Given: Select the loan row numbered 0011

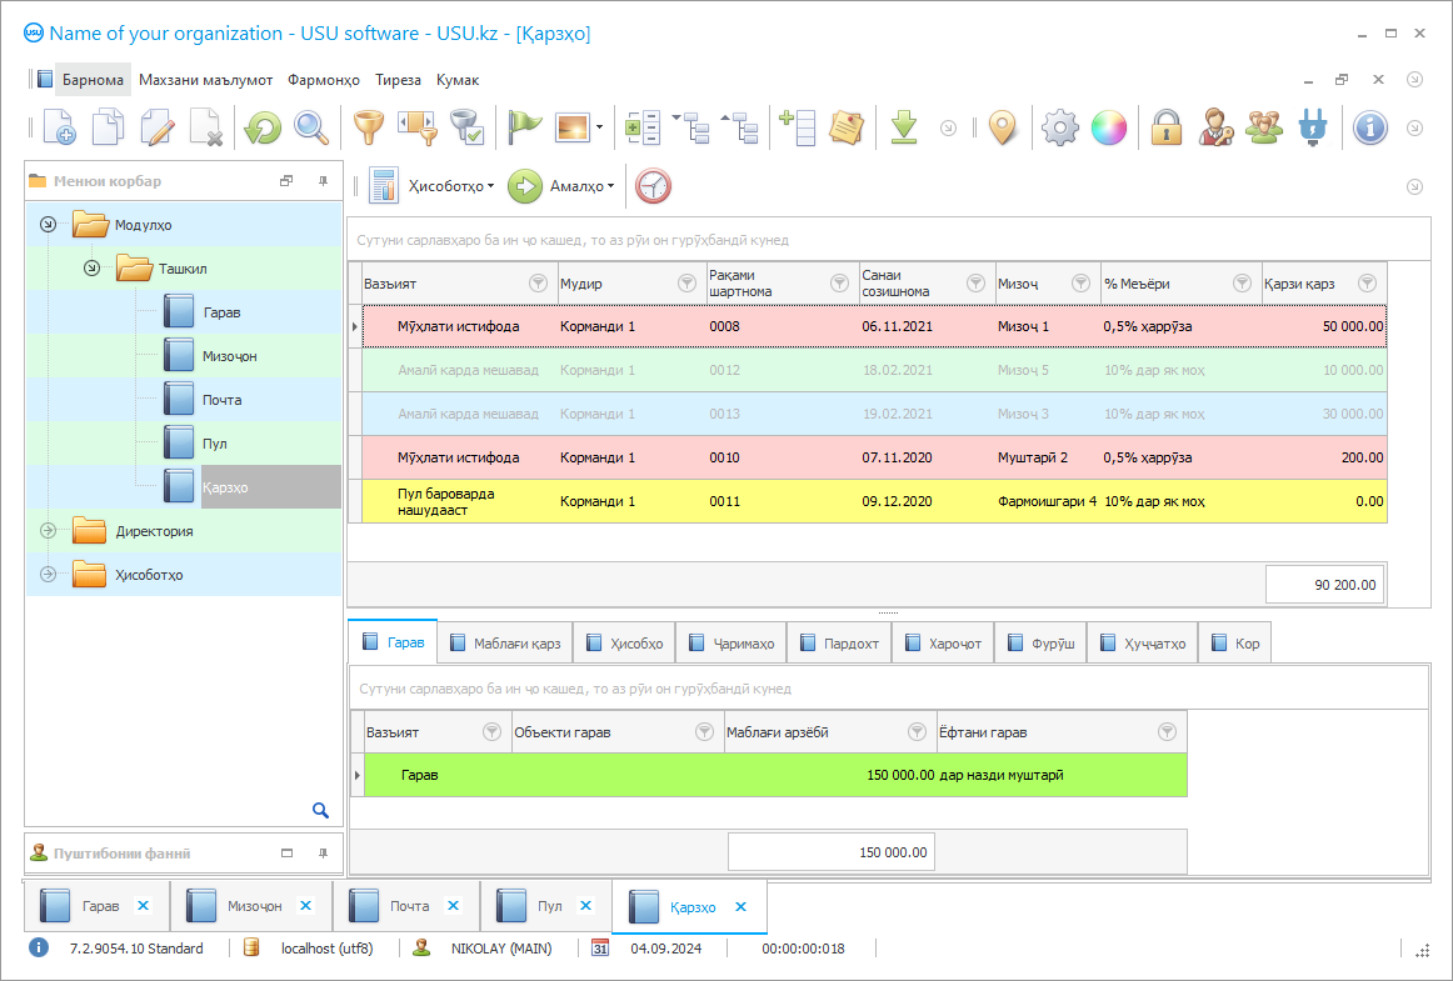Looking at the screenshot, I should (724, 501).
